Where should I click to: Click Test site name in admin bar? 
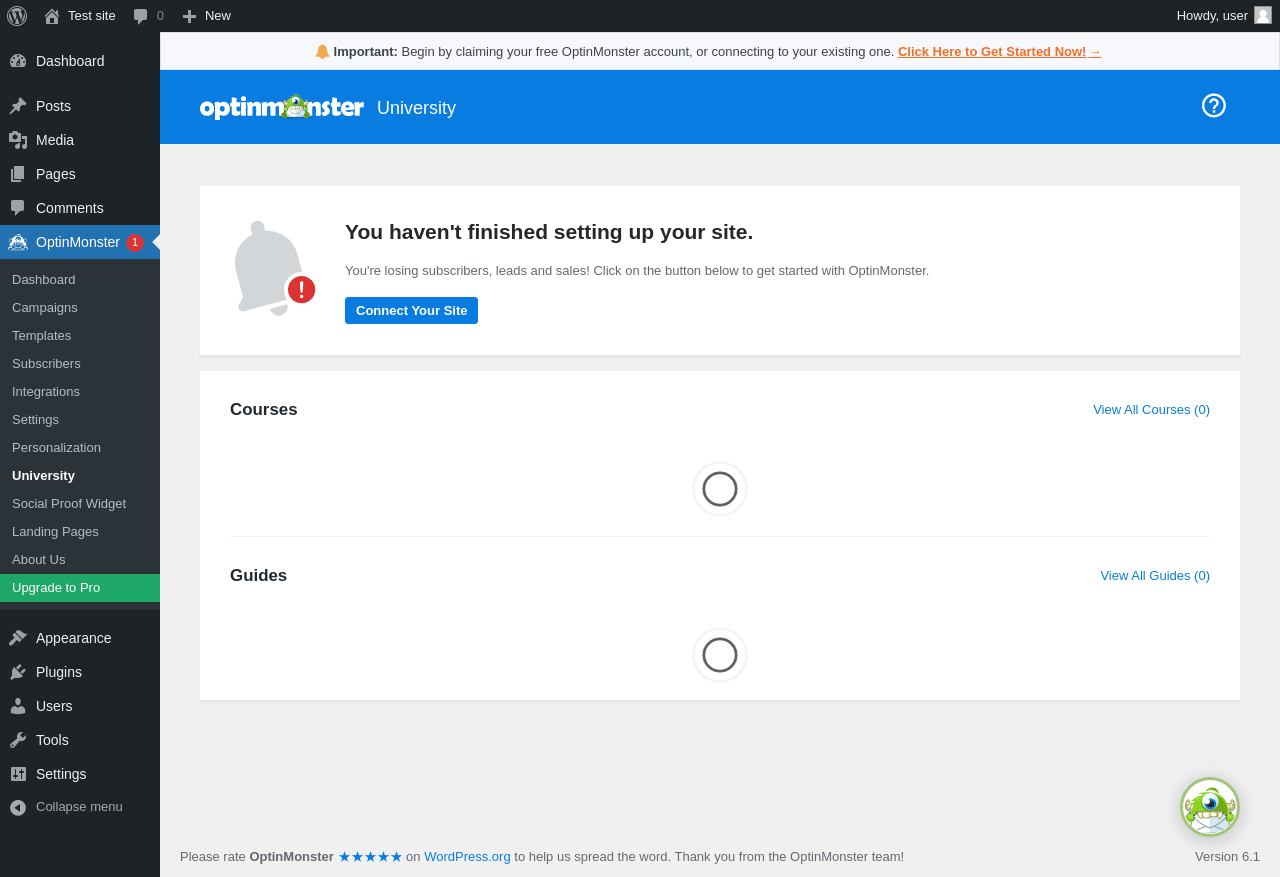[92, 16]
